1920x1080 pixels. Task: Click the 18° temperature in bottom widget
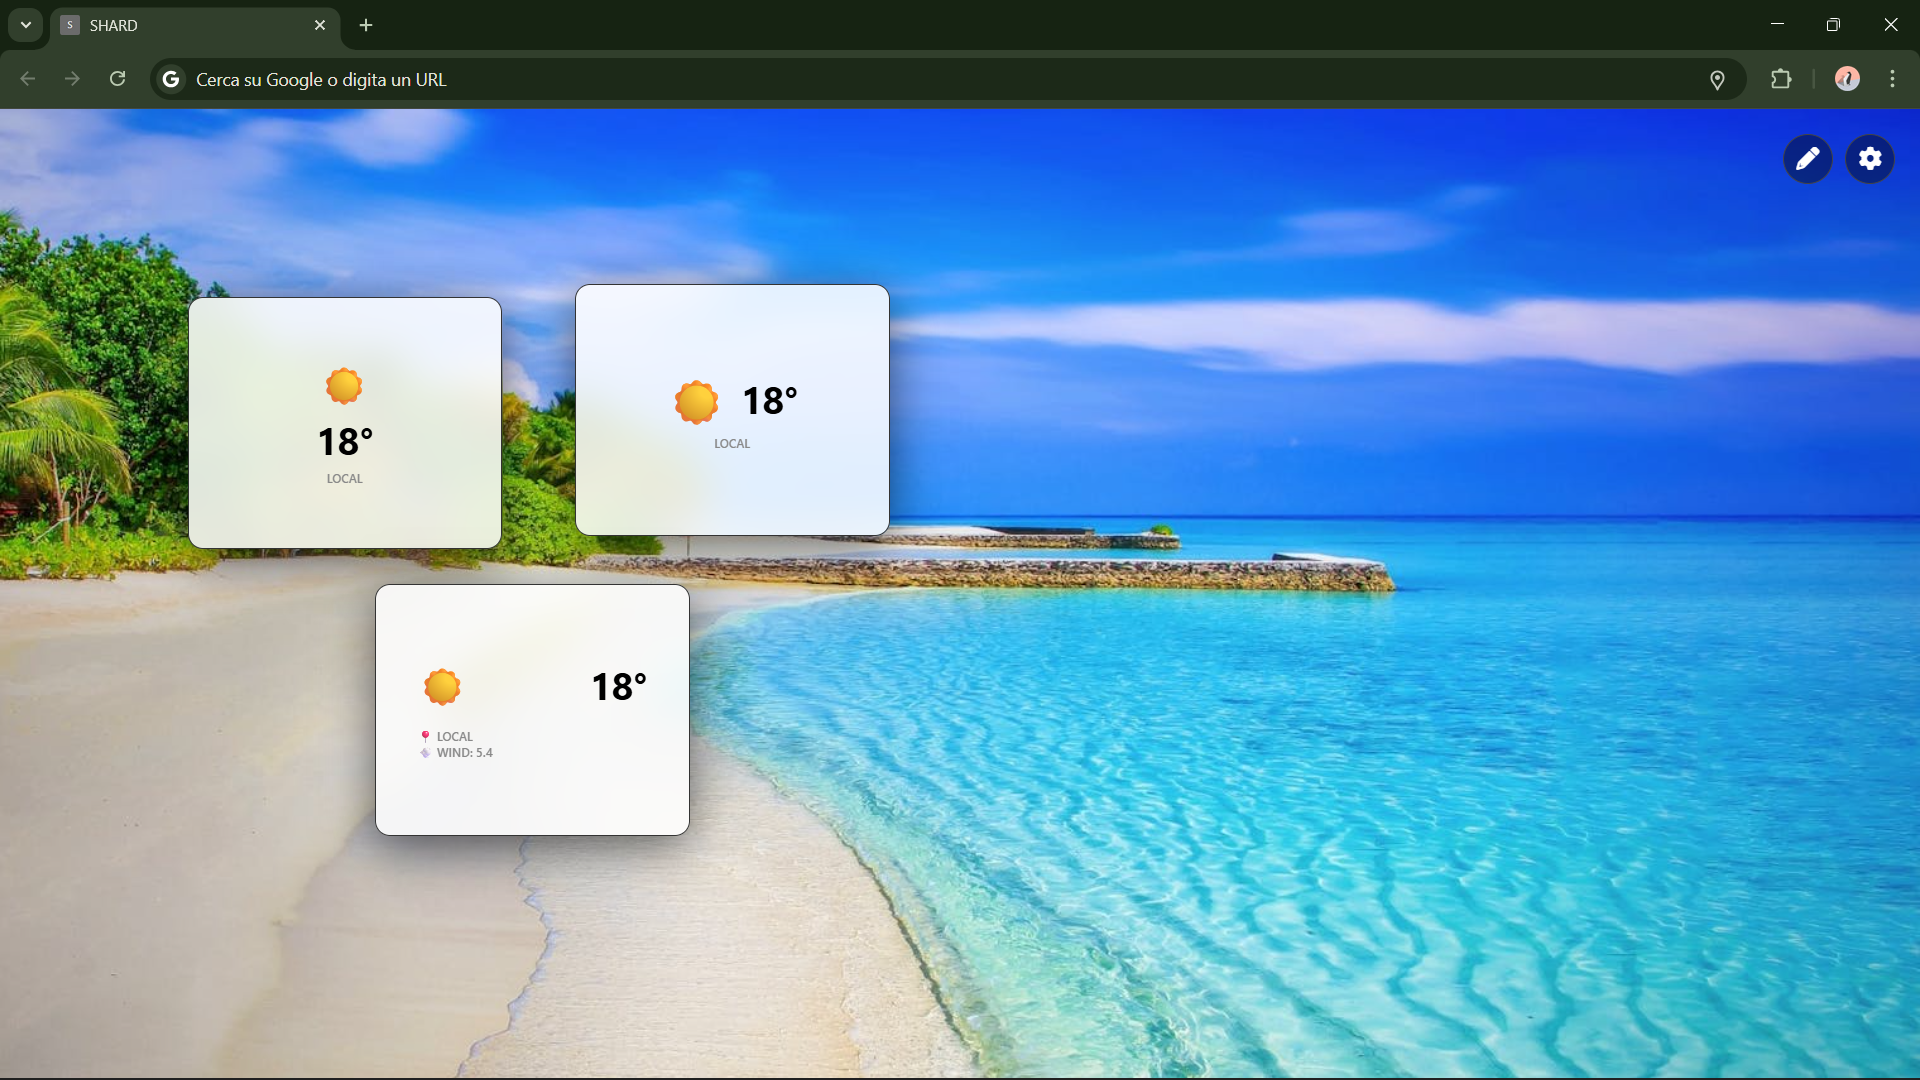[x=619, y=687]
